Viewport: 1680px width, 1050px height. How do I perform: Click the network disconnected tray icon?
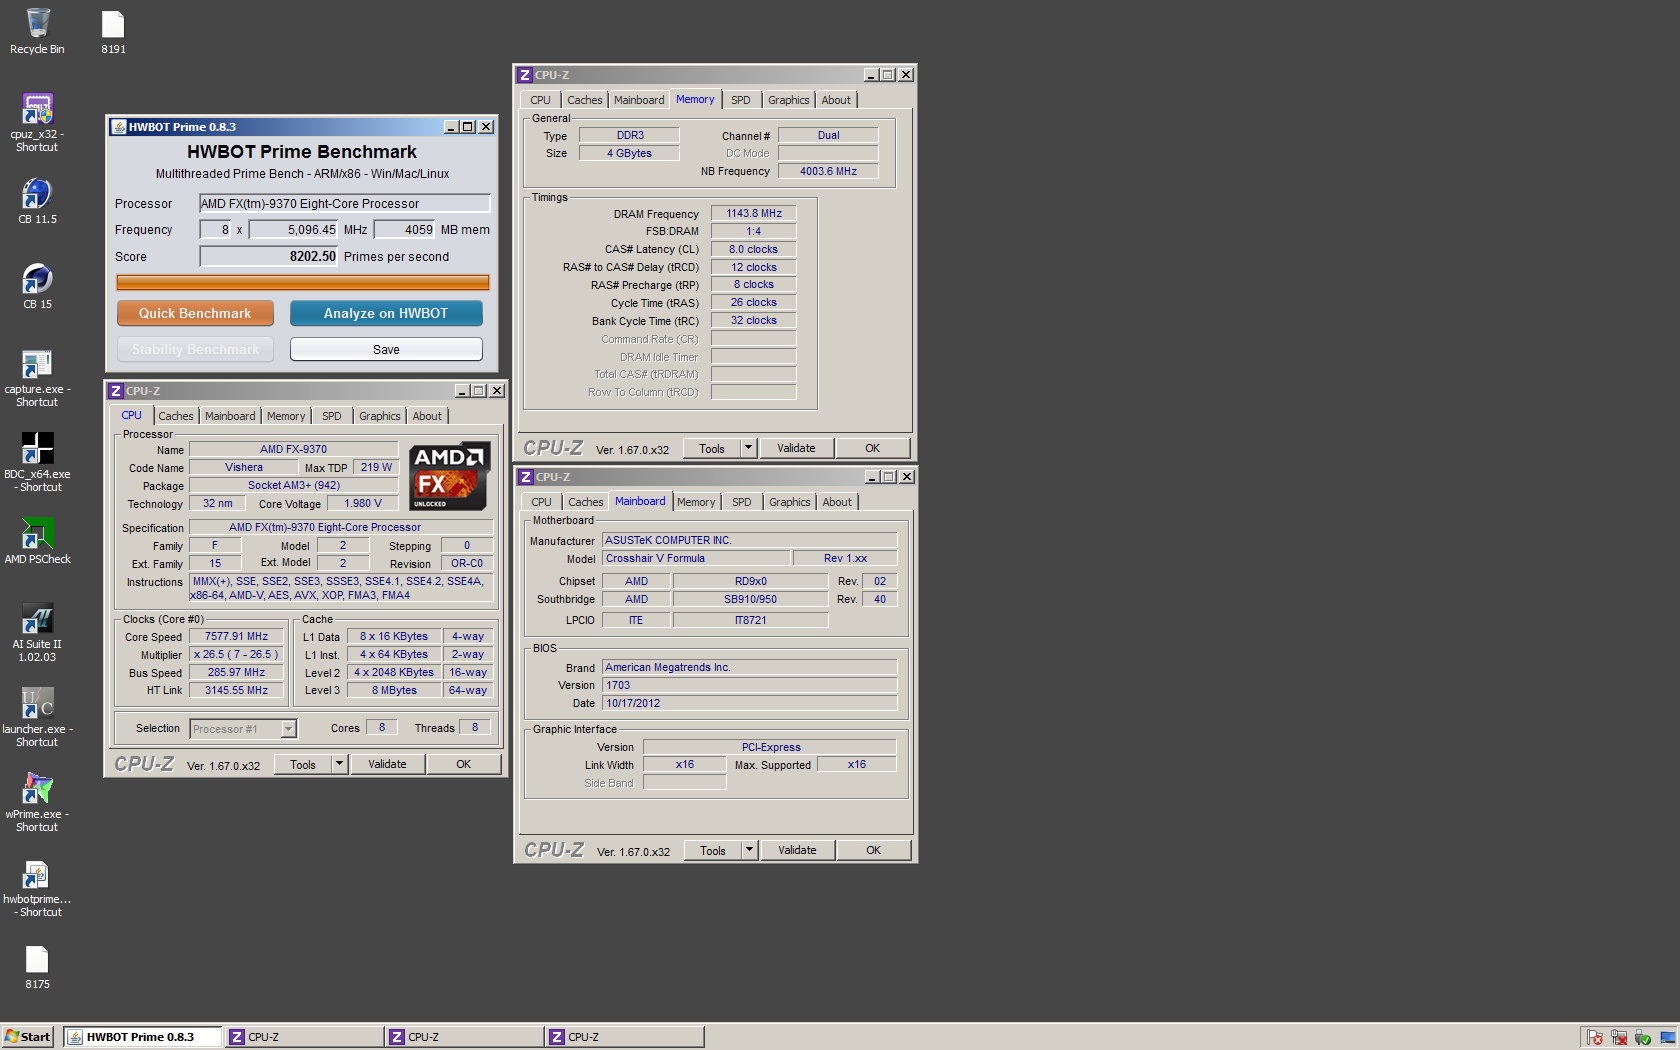click(1619, 1037)
